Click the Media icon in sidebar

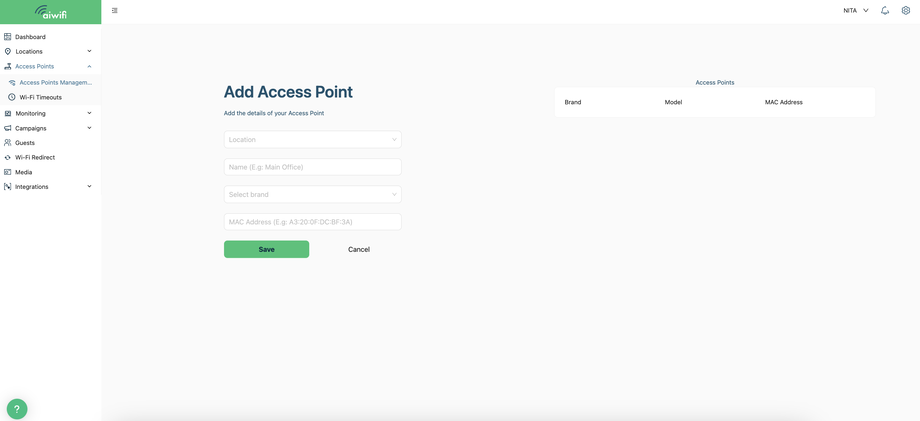8,172
